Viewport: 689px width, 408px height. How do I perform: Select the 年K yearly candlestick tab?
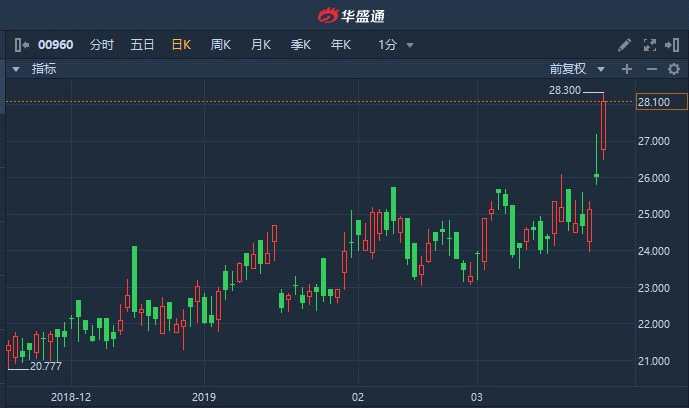pyautogui.click(x=340, y=45)
